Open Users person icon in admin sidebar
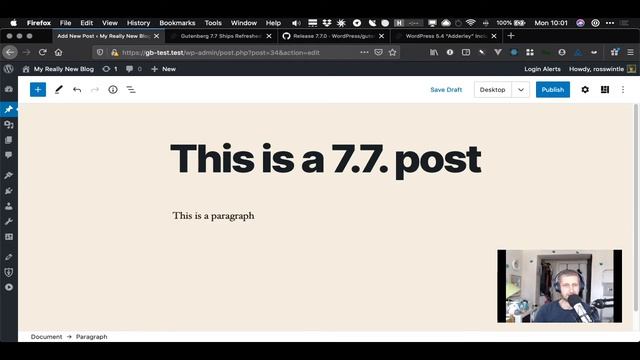This screenshot has width=640, height=360. 9,206
